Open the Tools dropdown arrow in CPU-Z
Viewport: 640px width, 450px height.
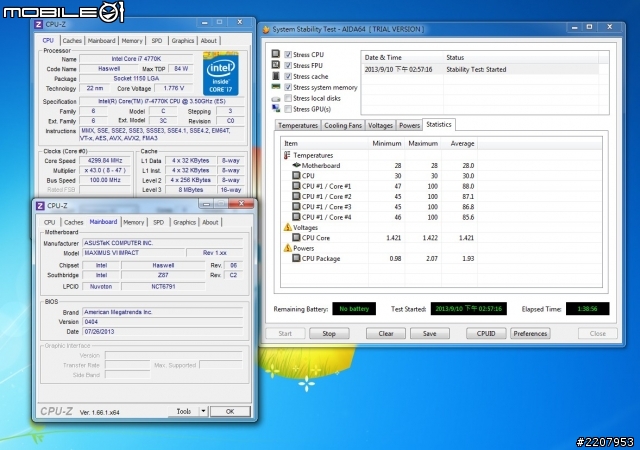[203, 411]
